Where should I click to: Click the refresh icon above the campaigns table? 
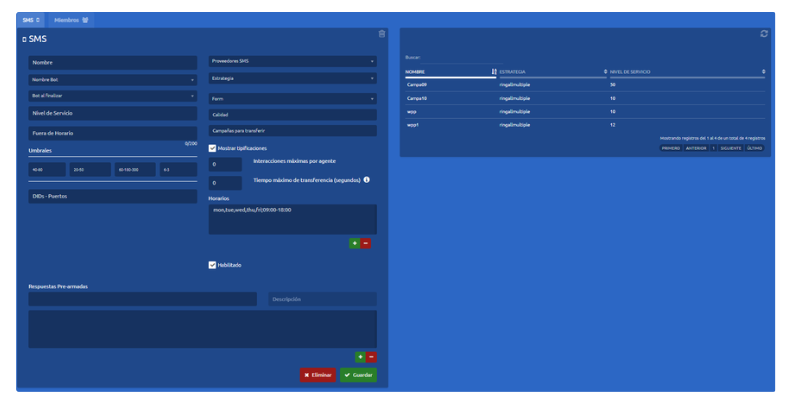pyautogui.click(x=764, y=34)
